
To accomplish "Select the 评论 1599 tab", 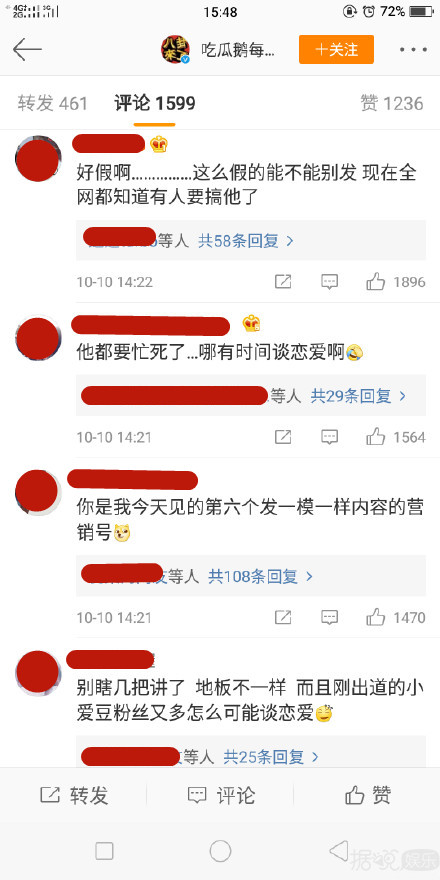I will point(155,103).
